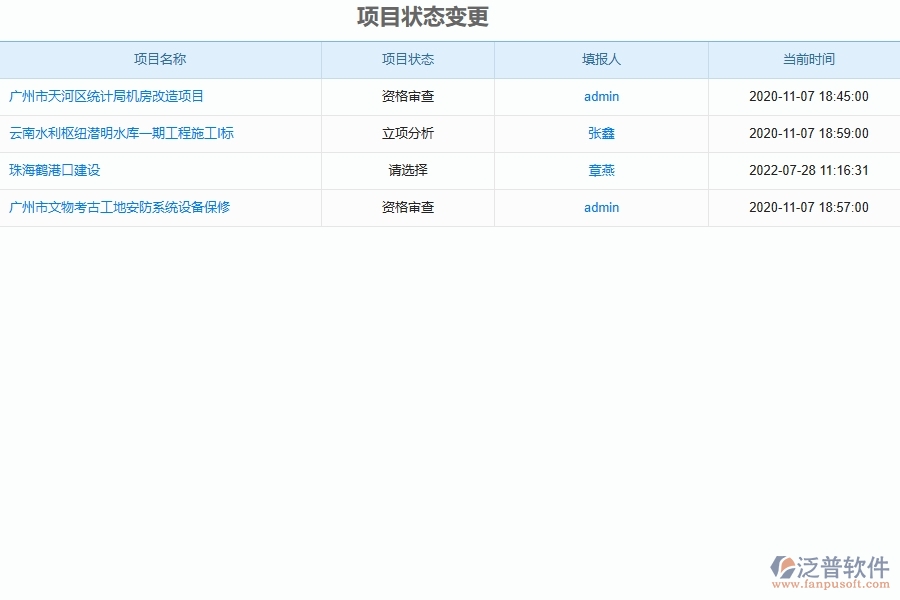Image resolution: width=900 pixels, height=600 pixels.
Task: Open the 云南水利枢纽潜明水库一期工程施工标 project link
Action: point(120,133)
